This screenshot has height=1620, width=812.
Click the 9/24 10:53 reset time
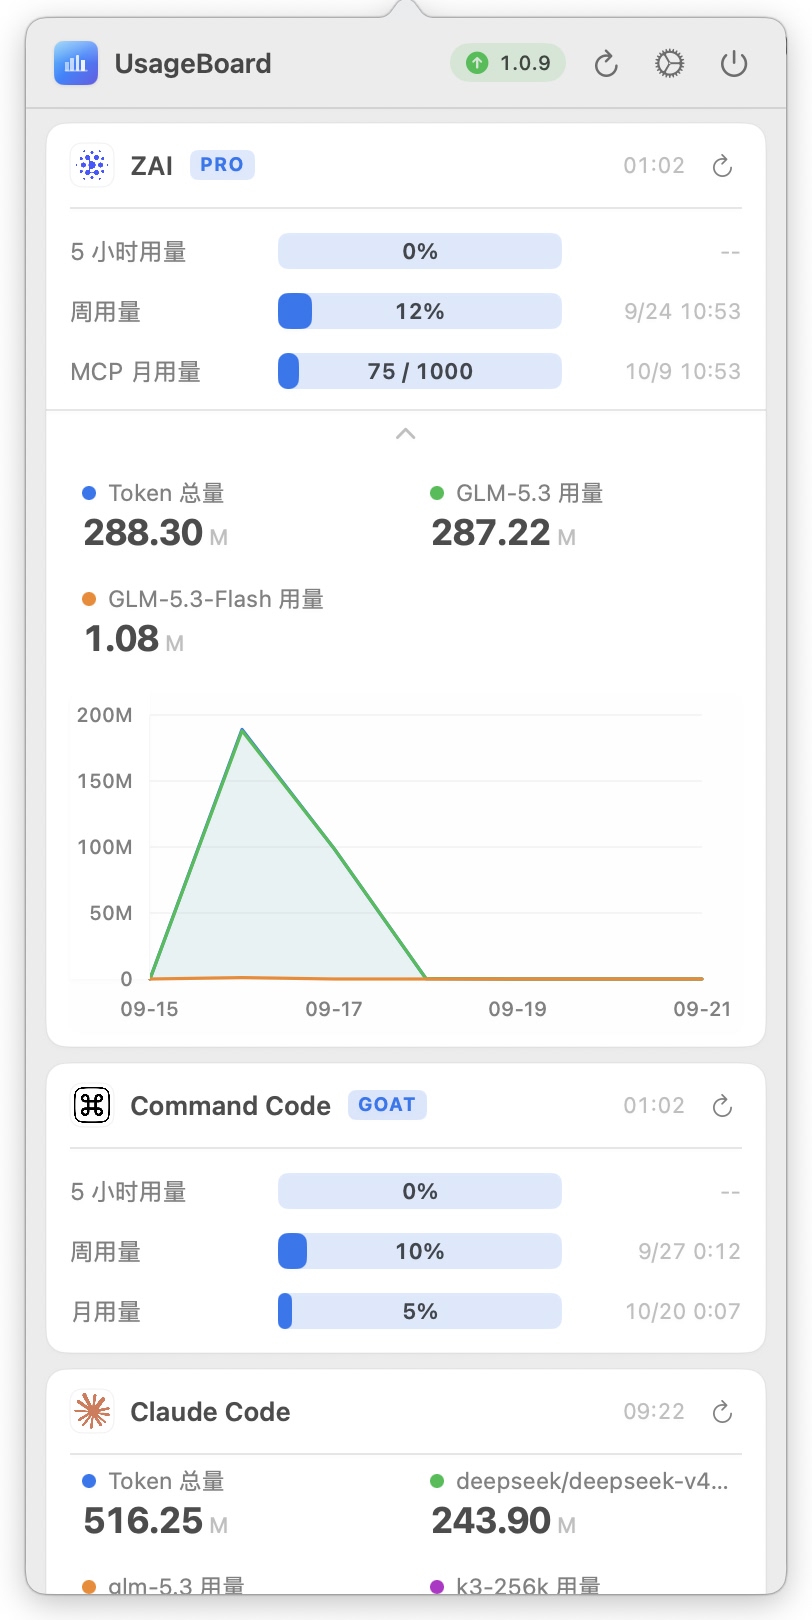coord(683,311)
